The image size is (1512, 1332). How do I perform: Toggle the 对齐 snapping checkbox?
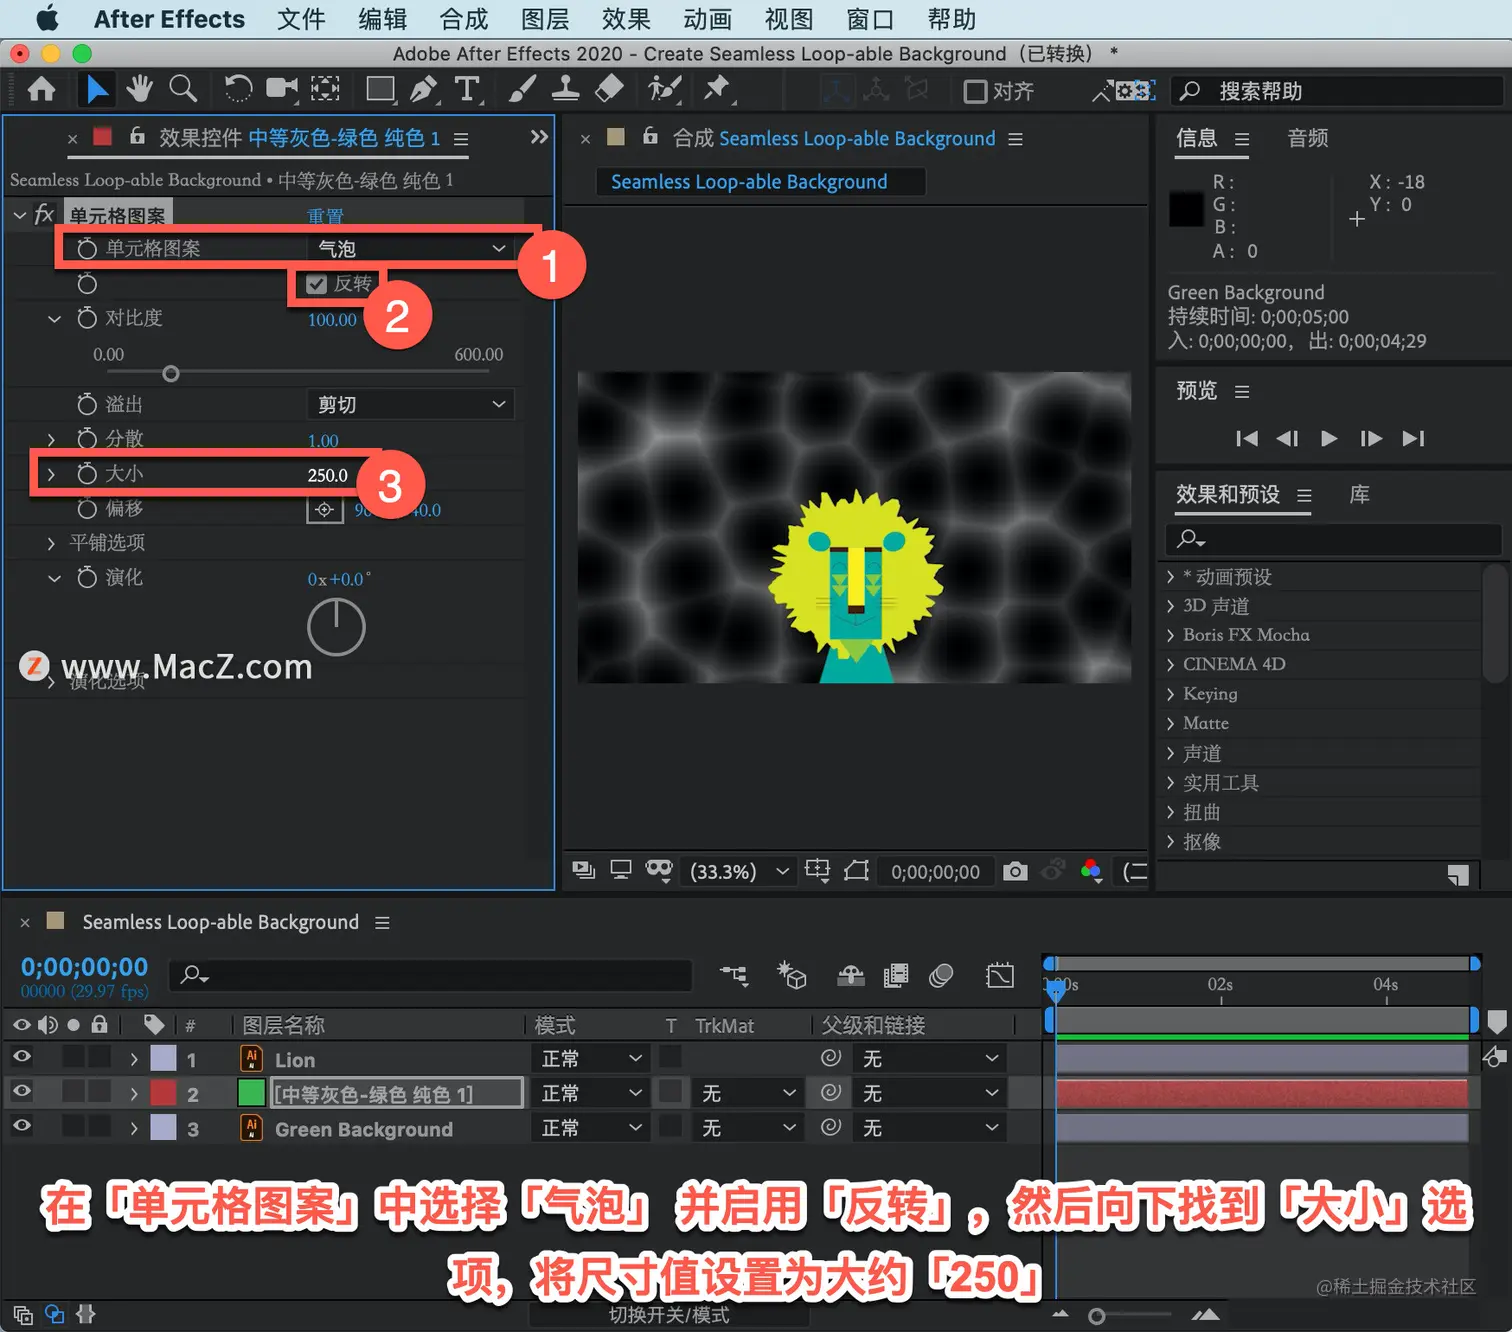click(975, 91)
